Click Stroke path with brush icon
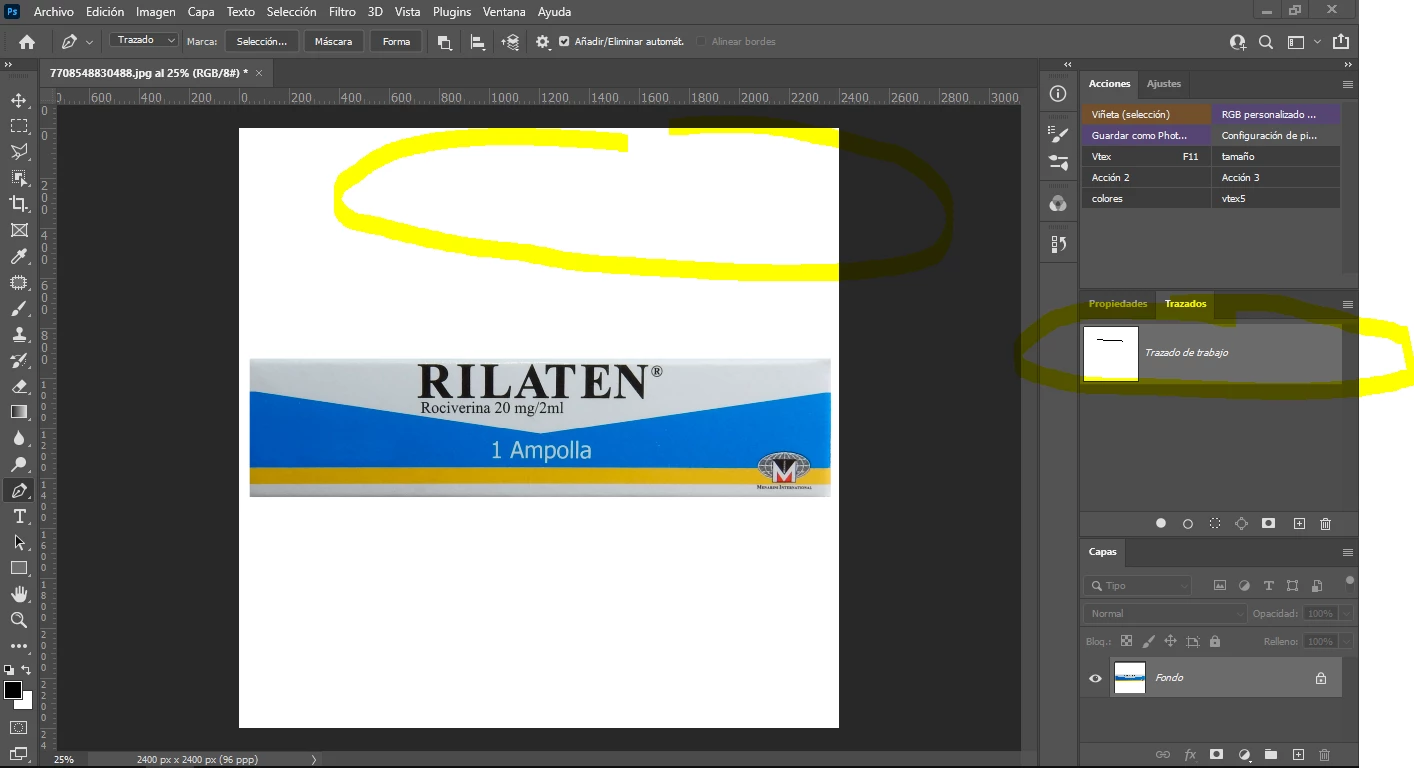This screenshot has width=1414, height=768. pyautogui.click(x=1188, y=523)
